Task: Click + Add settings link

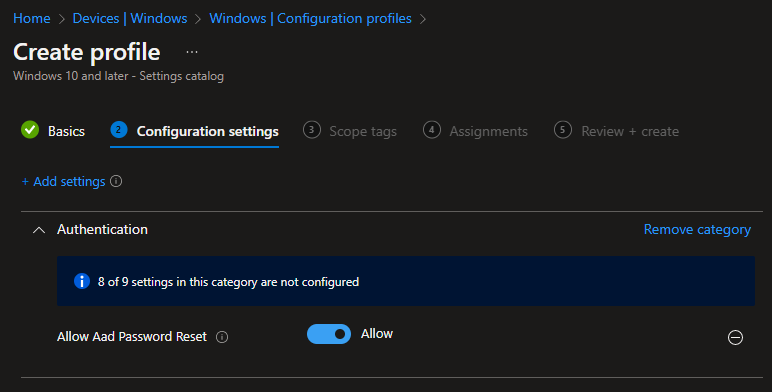Action: coord(64,182)
